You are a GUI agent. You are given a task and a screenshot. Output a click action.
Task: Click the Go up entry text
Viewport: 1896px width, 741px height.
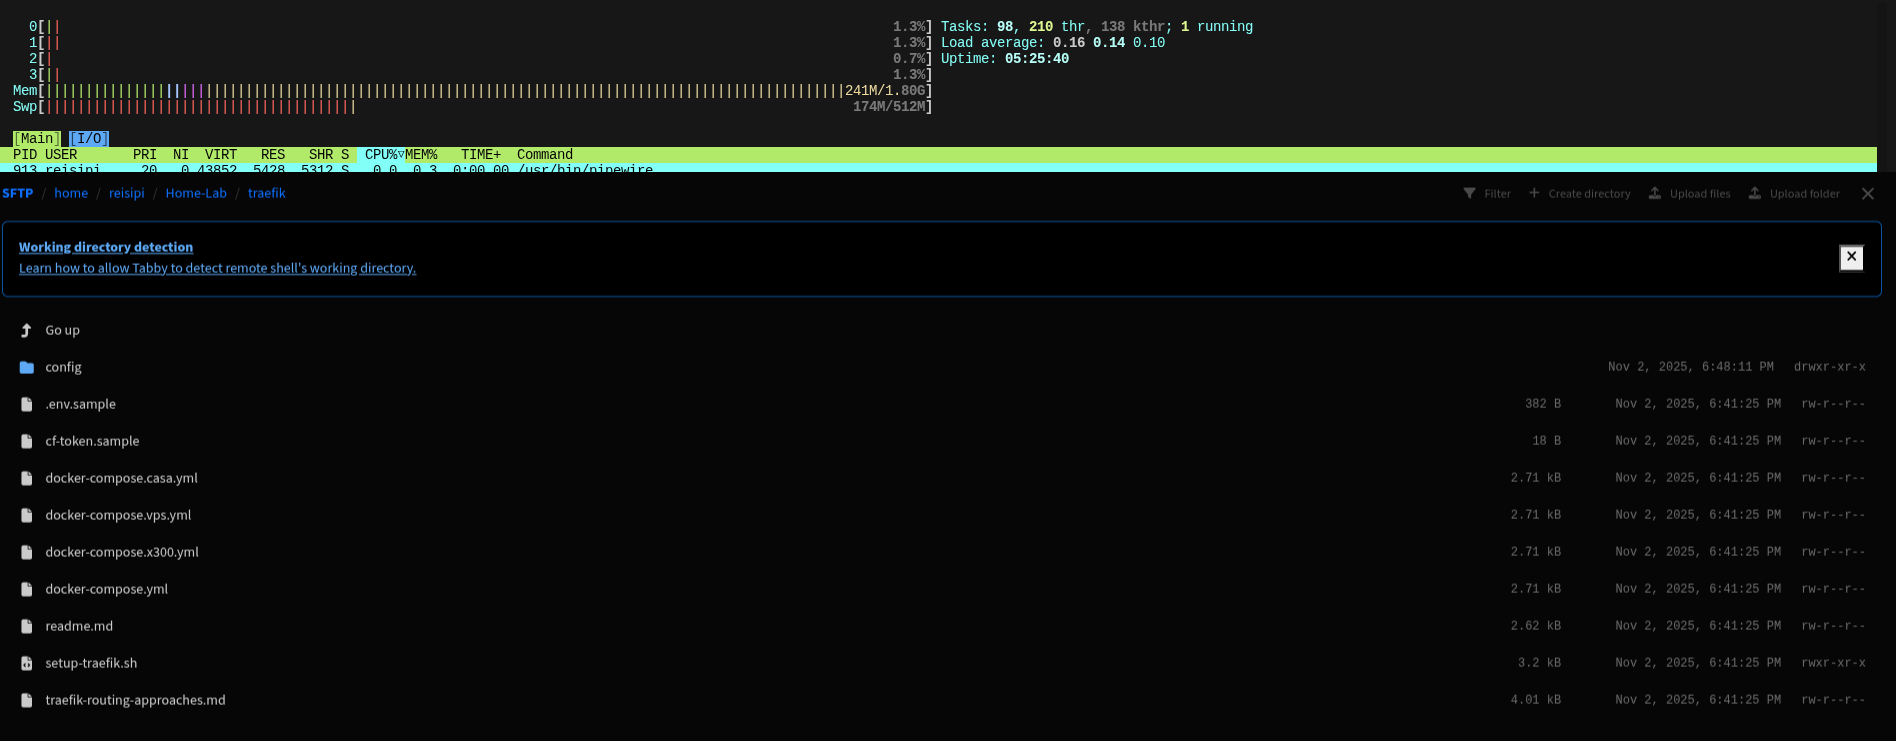coord(62,330)
